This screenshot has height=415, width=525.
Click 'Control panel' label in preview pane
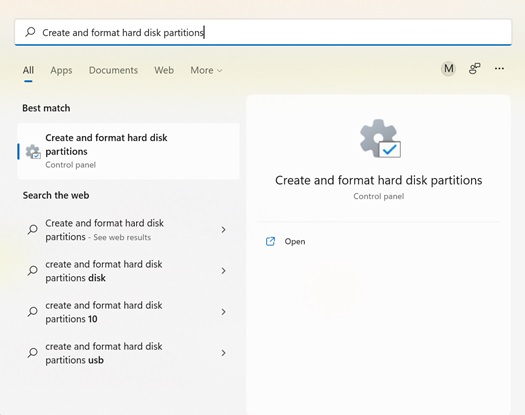(x=379, y=196)
